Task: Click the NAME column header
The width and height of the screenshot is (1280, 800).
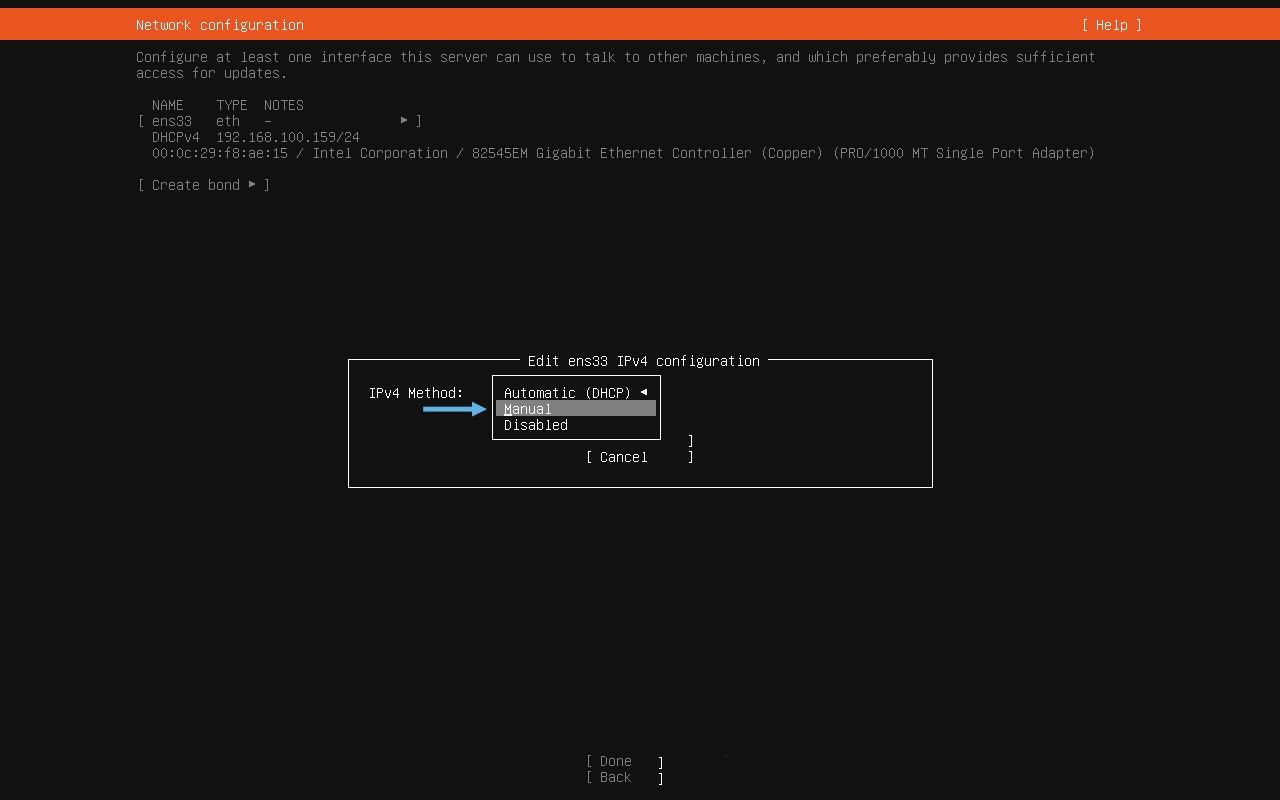Action: (167, 104)
